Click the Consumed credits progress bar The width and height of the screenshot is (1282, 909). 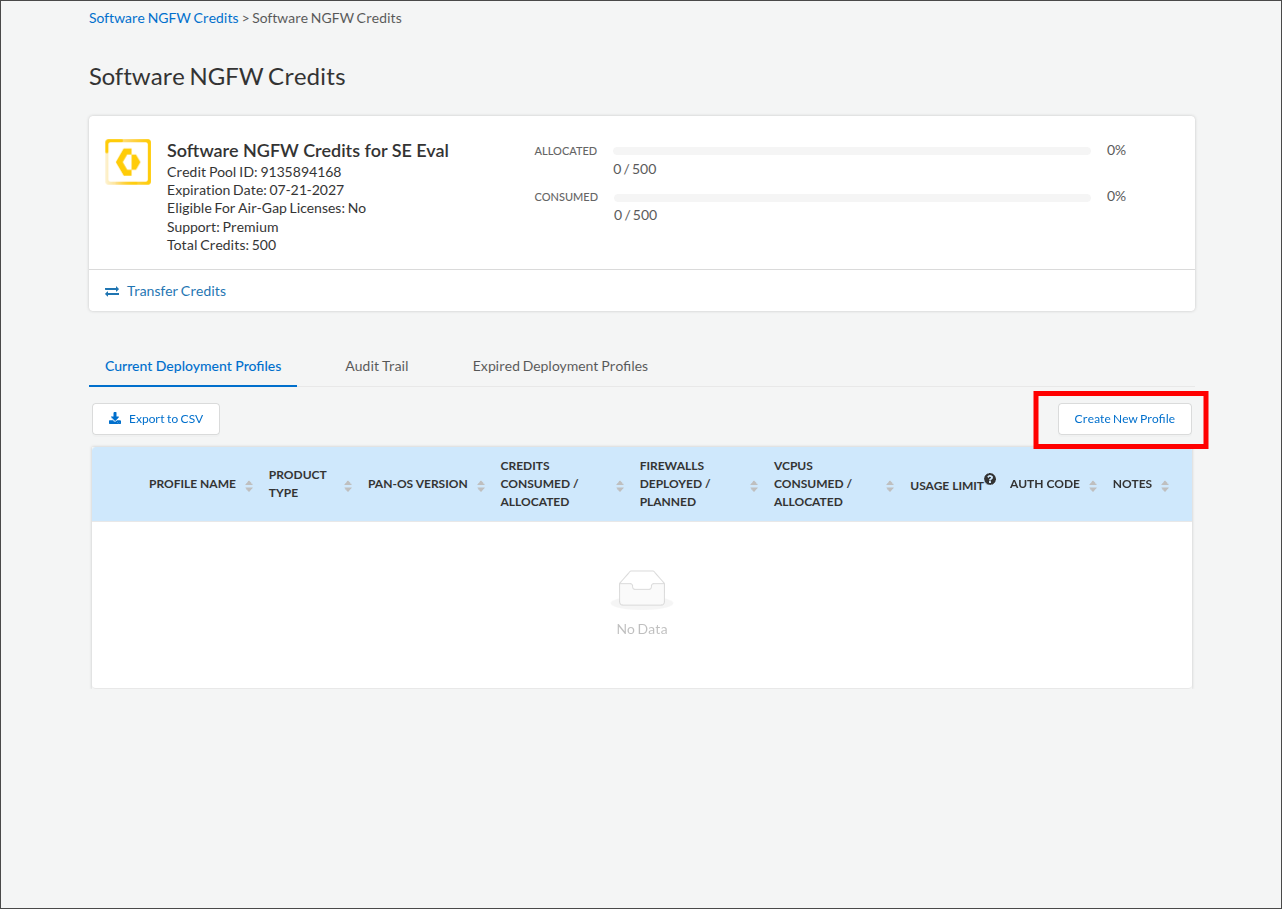[x=852, y=197]
